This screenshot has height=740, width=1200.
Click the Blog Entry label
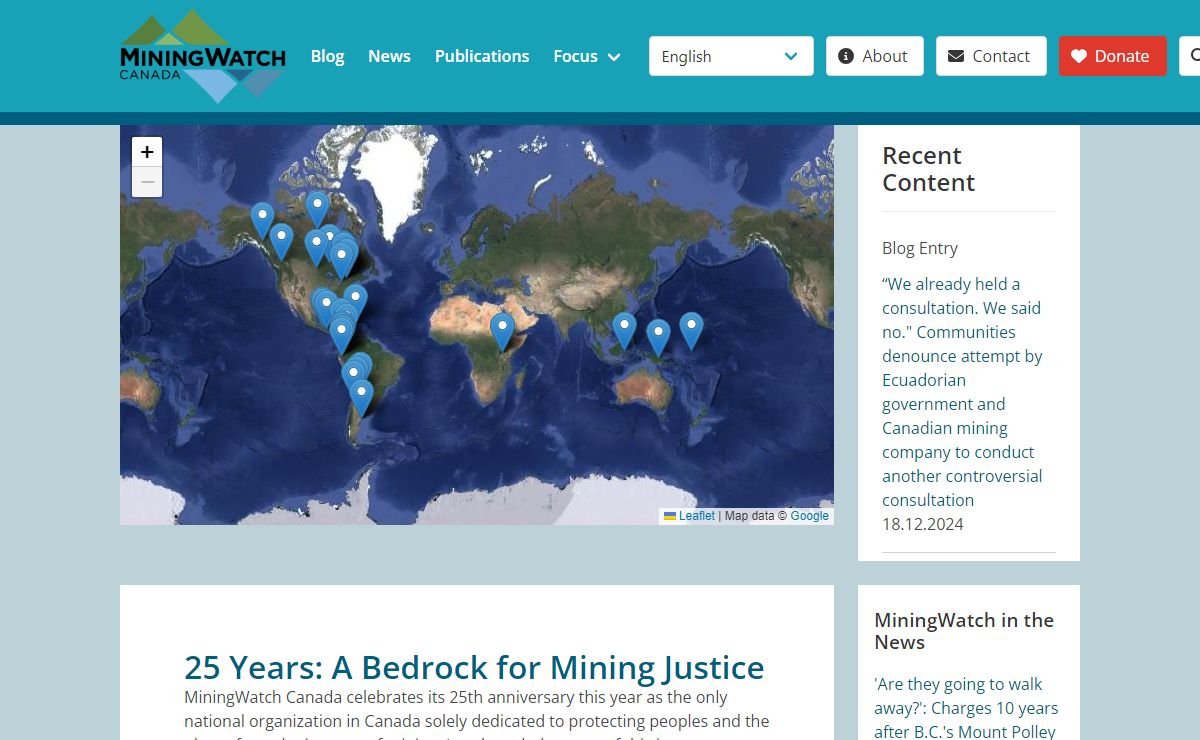pos(920,248)
